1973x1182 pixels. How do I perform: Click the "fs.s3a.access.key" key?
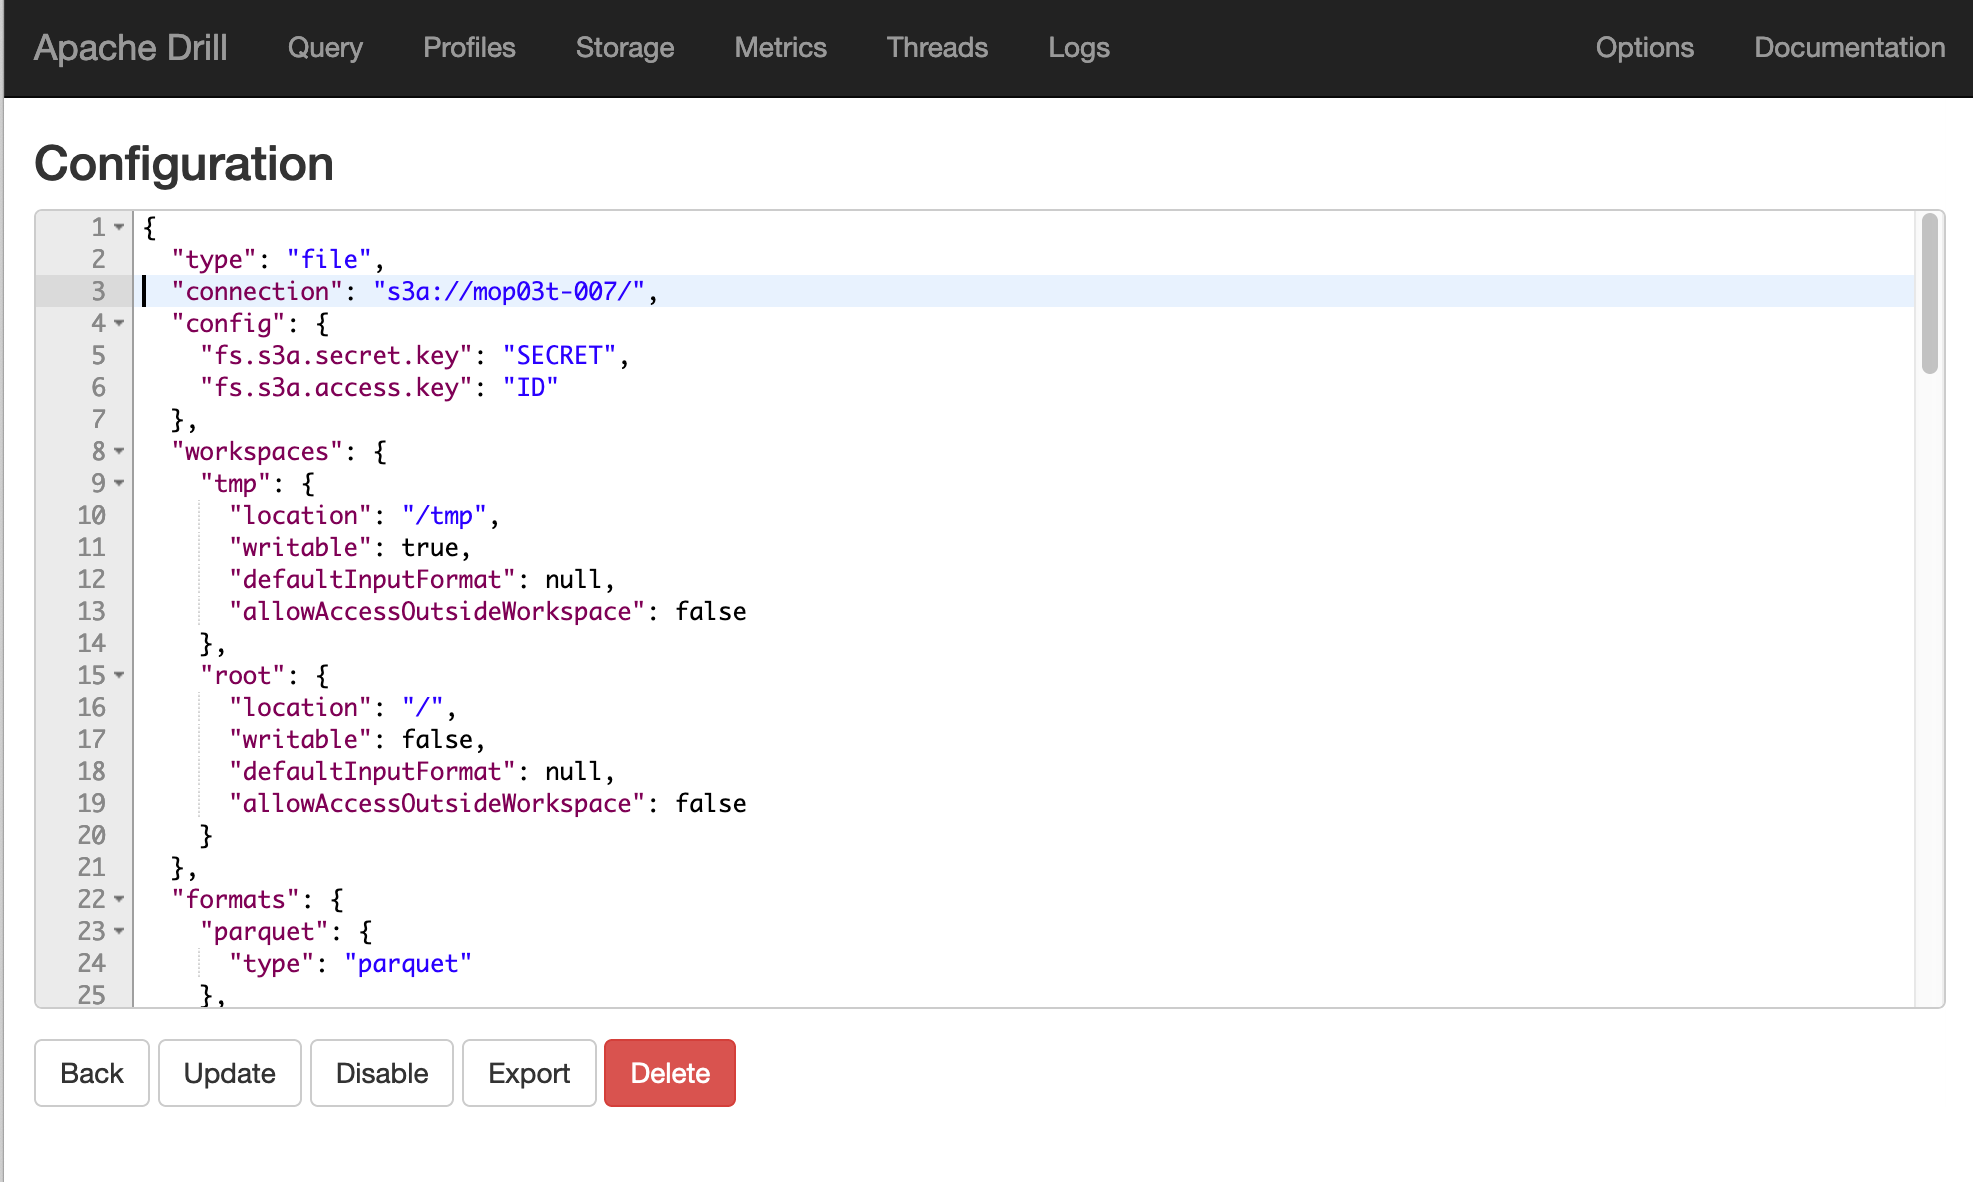336,387
